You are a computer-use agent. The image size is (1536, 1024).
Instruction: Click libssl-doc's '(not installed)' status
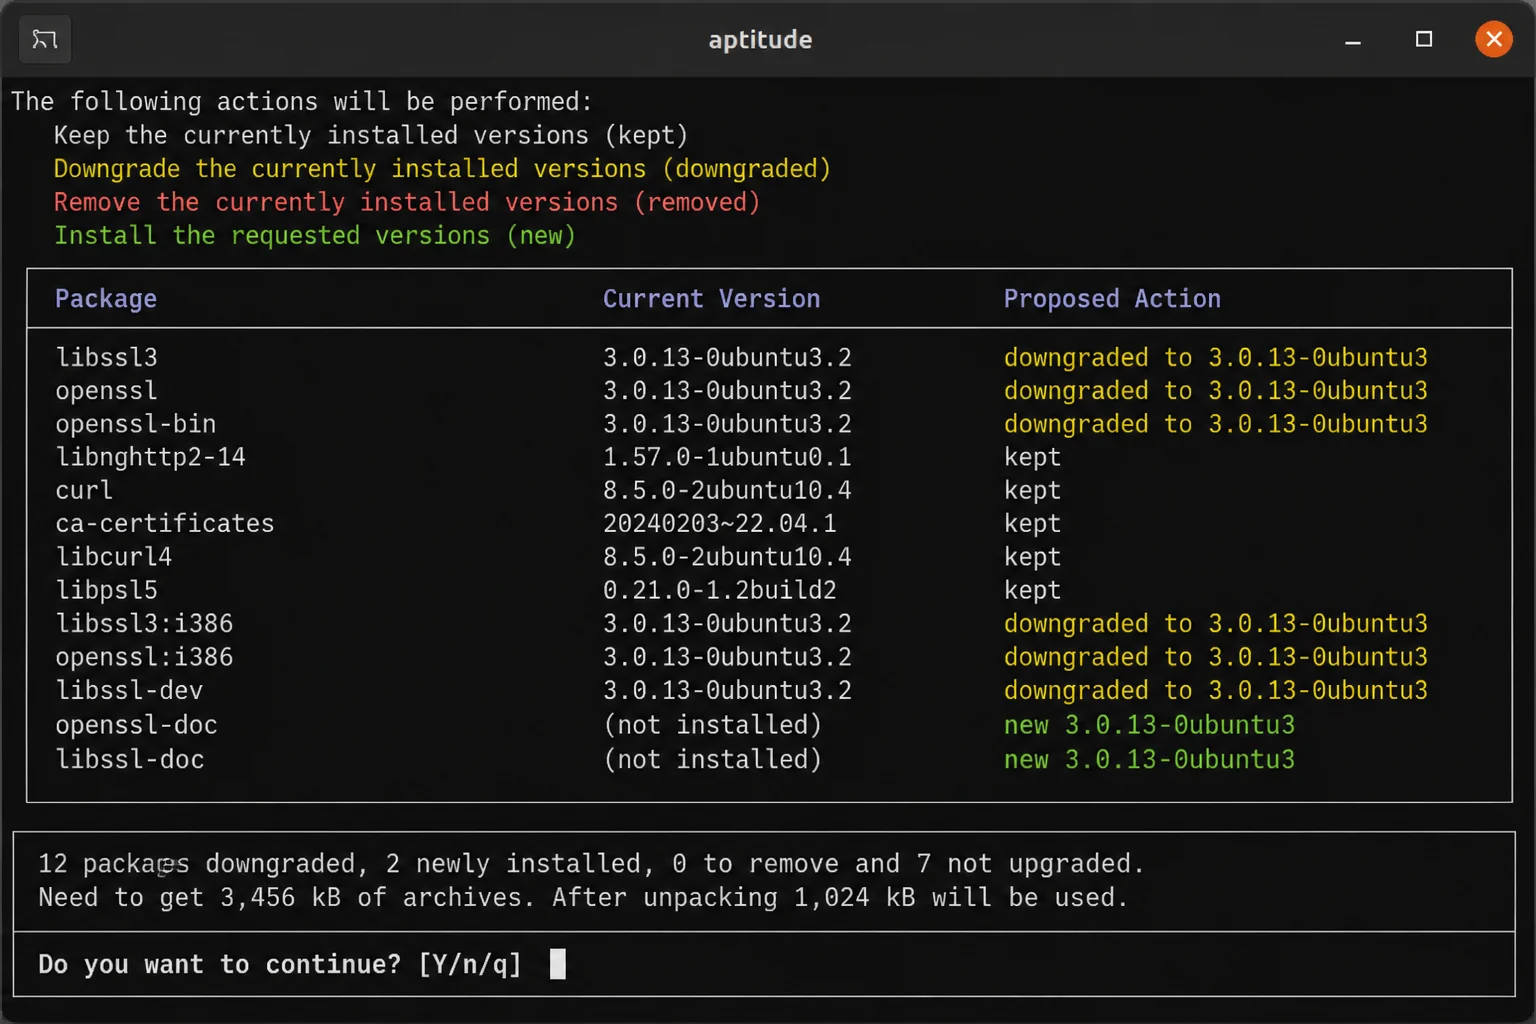pos(712,759)
